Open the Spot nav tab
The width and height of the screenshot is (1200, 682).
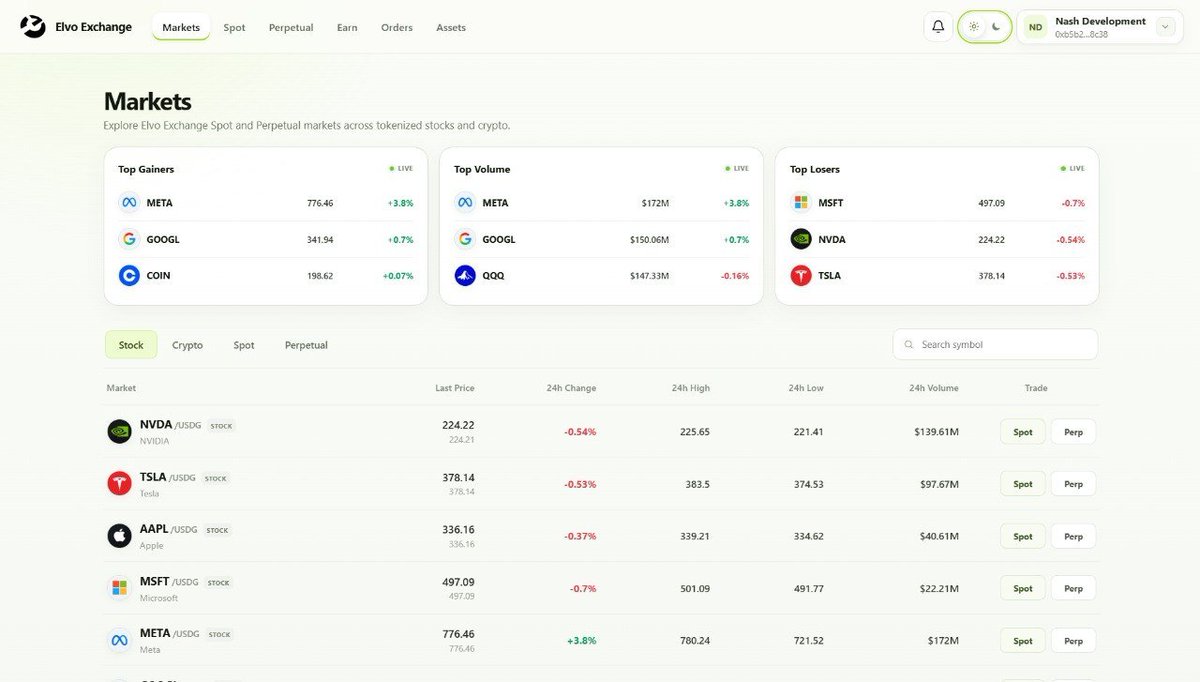point(234,28)
